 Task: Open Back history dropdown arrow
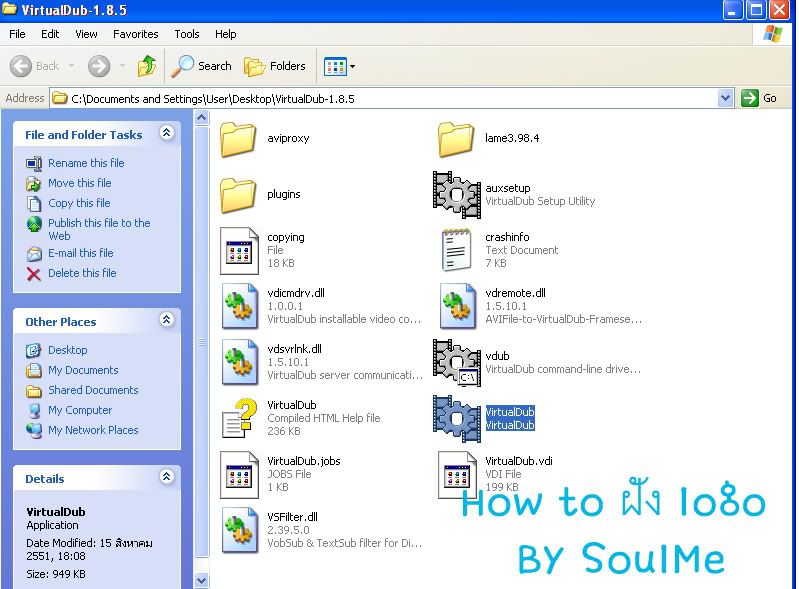(x=71, y=66)
